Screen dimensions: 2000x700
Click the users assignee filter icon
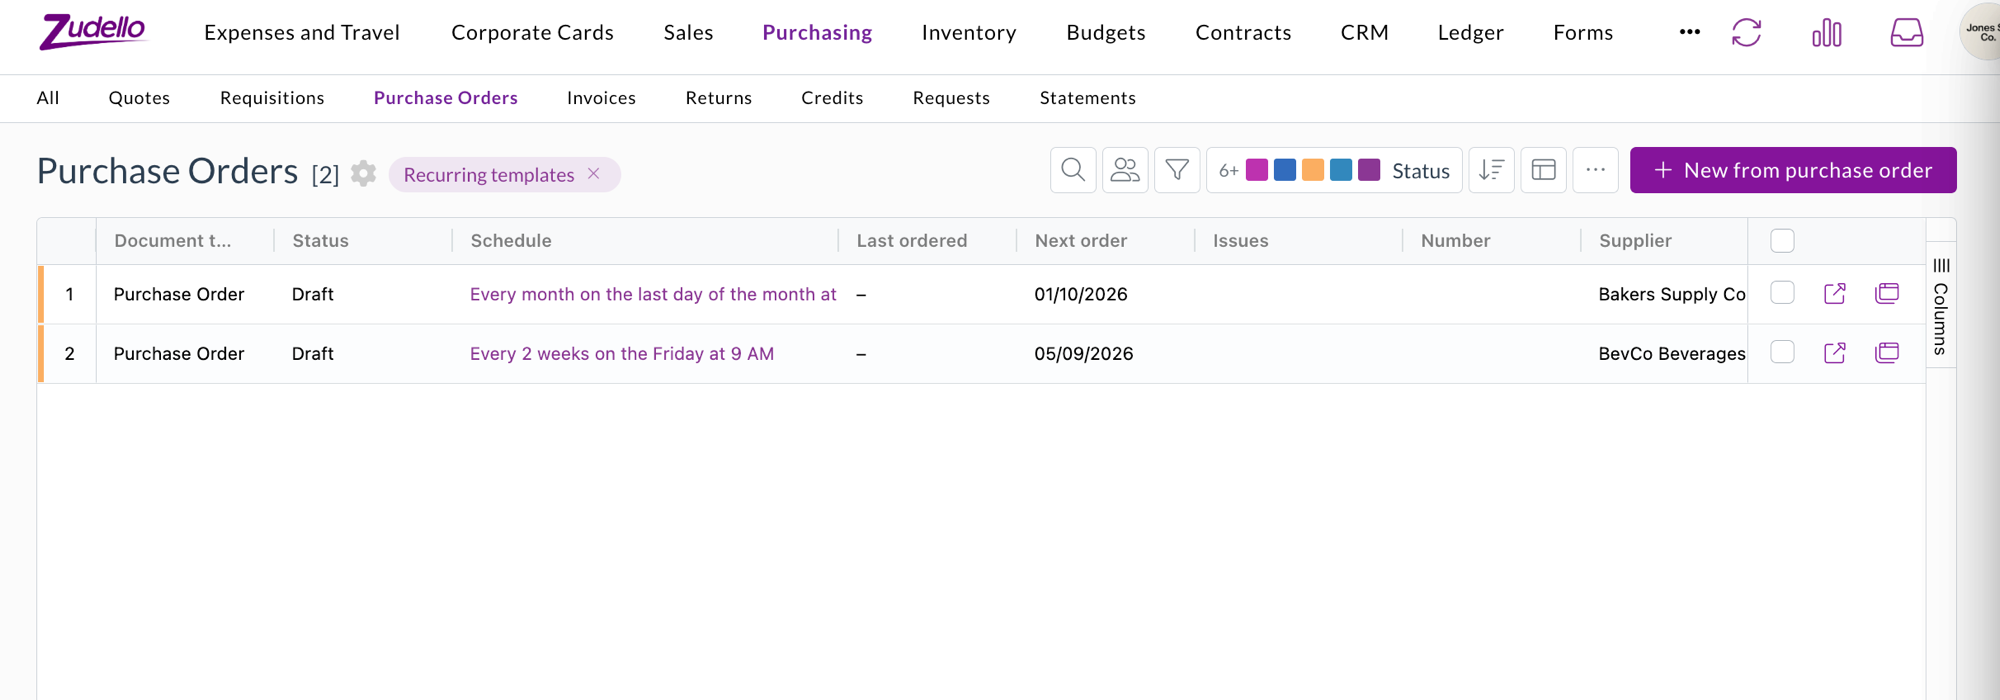(1125, 170)
